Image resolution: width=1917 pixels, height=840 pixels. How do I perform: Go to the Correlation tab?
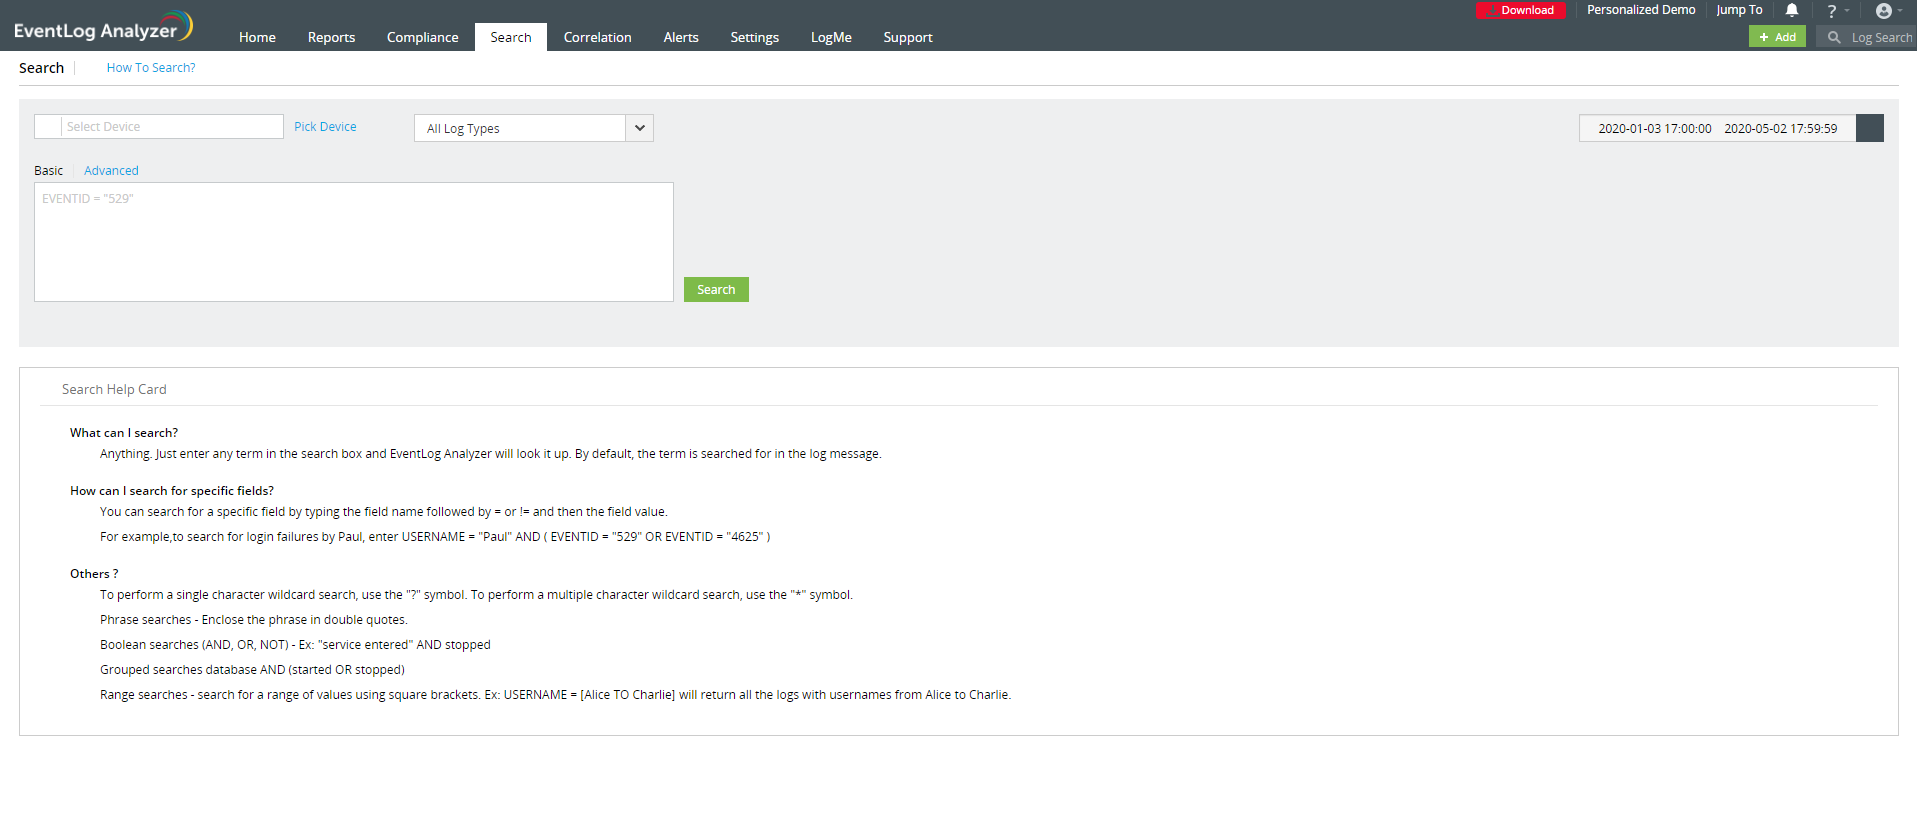[597, 37]
